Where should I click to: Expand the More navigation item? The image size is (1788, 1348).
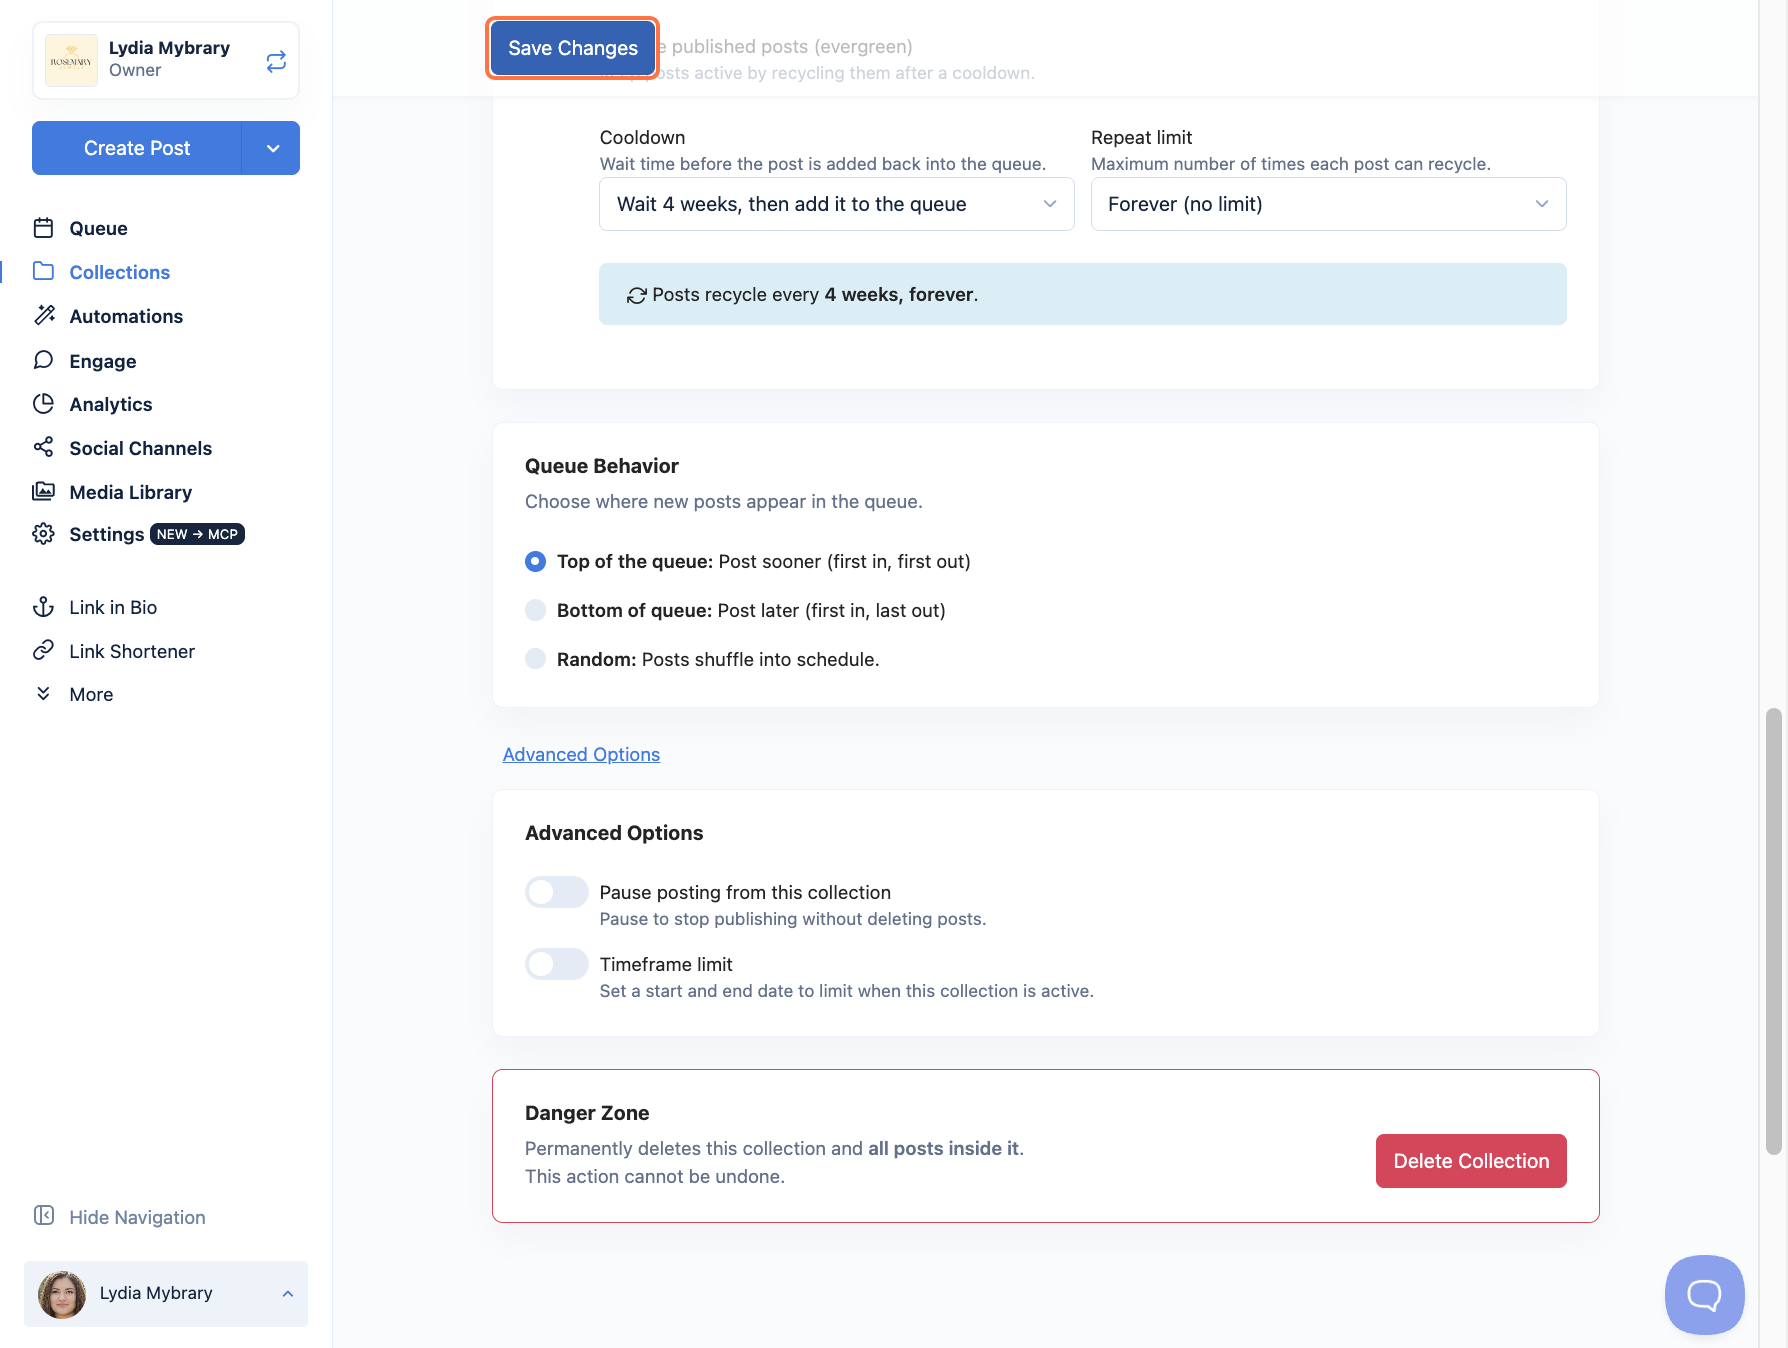(91, 694)
